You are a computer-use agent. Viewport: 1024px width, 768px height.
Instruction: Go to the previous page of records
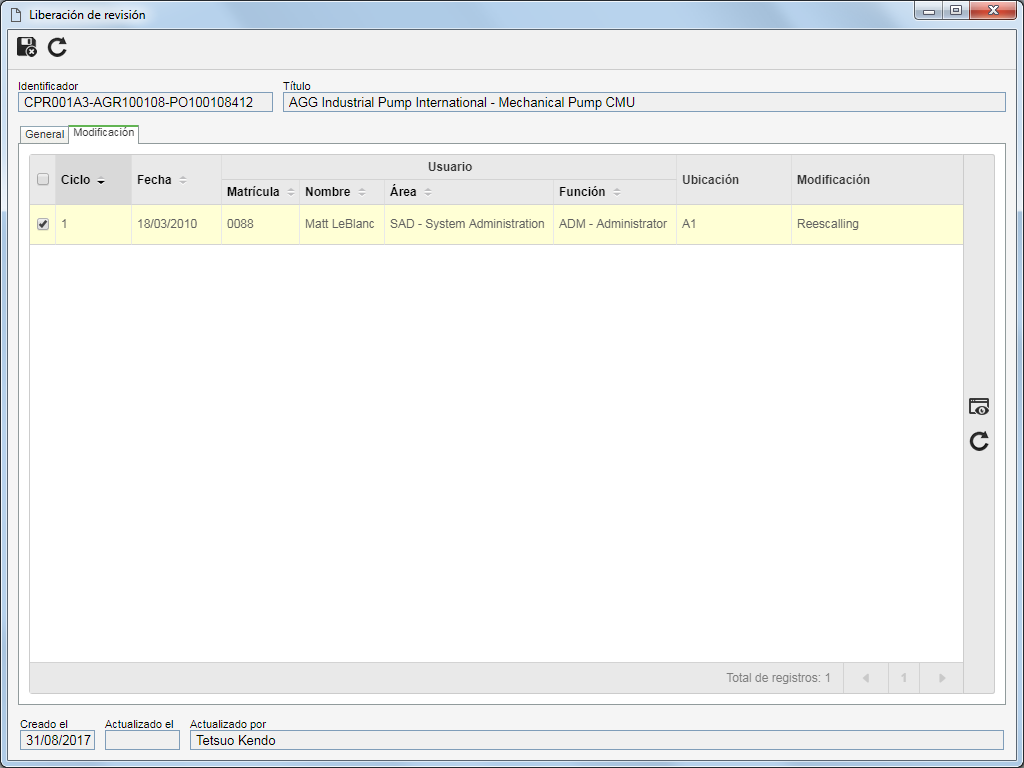[866, 678]
